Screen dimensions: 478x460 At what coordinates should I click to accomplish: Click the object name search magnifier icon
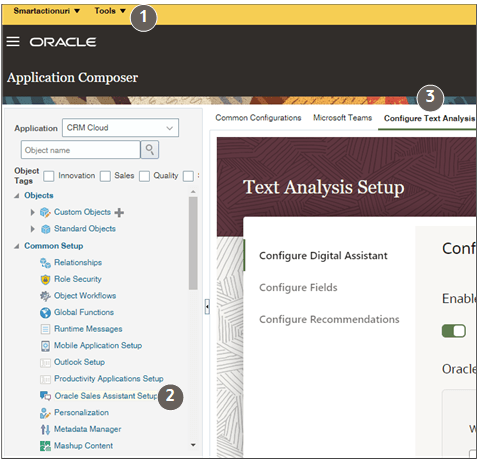coord(150,150)
